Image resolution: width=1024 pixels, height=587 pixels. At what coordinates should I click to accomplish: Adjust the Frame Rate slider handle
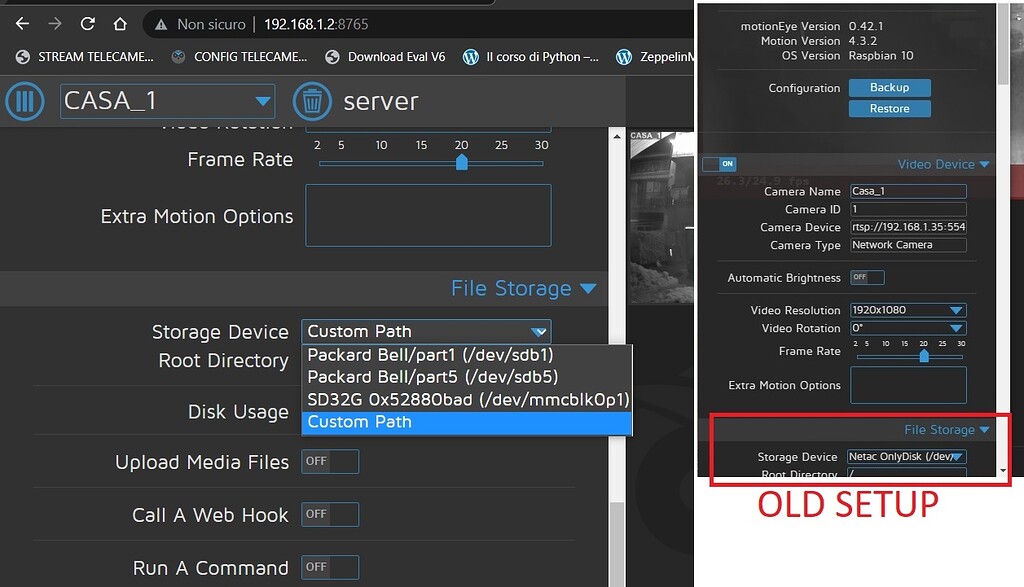pyautogui.click(x=461, y=162)
